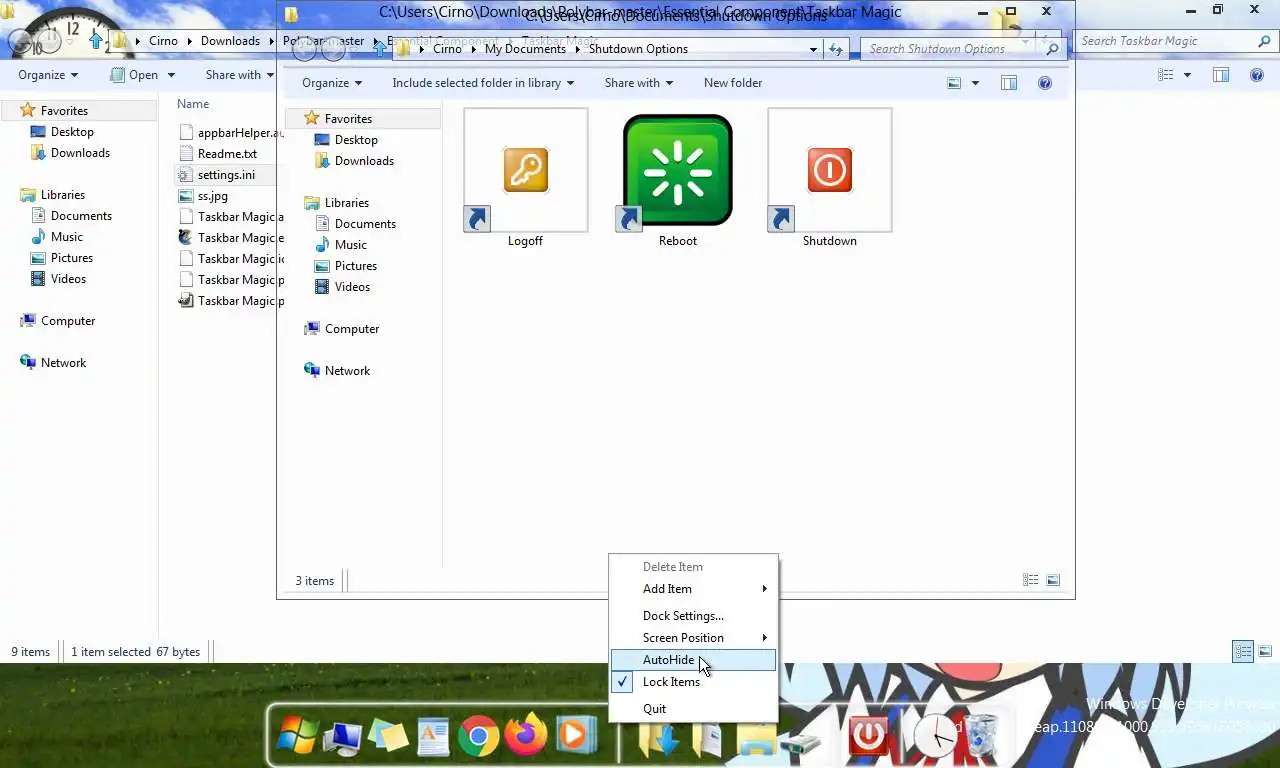
Task: Change view icon in Shutdown Options toolbar
Action: click(x=954, y=83)
